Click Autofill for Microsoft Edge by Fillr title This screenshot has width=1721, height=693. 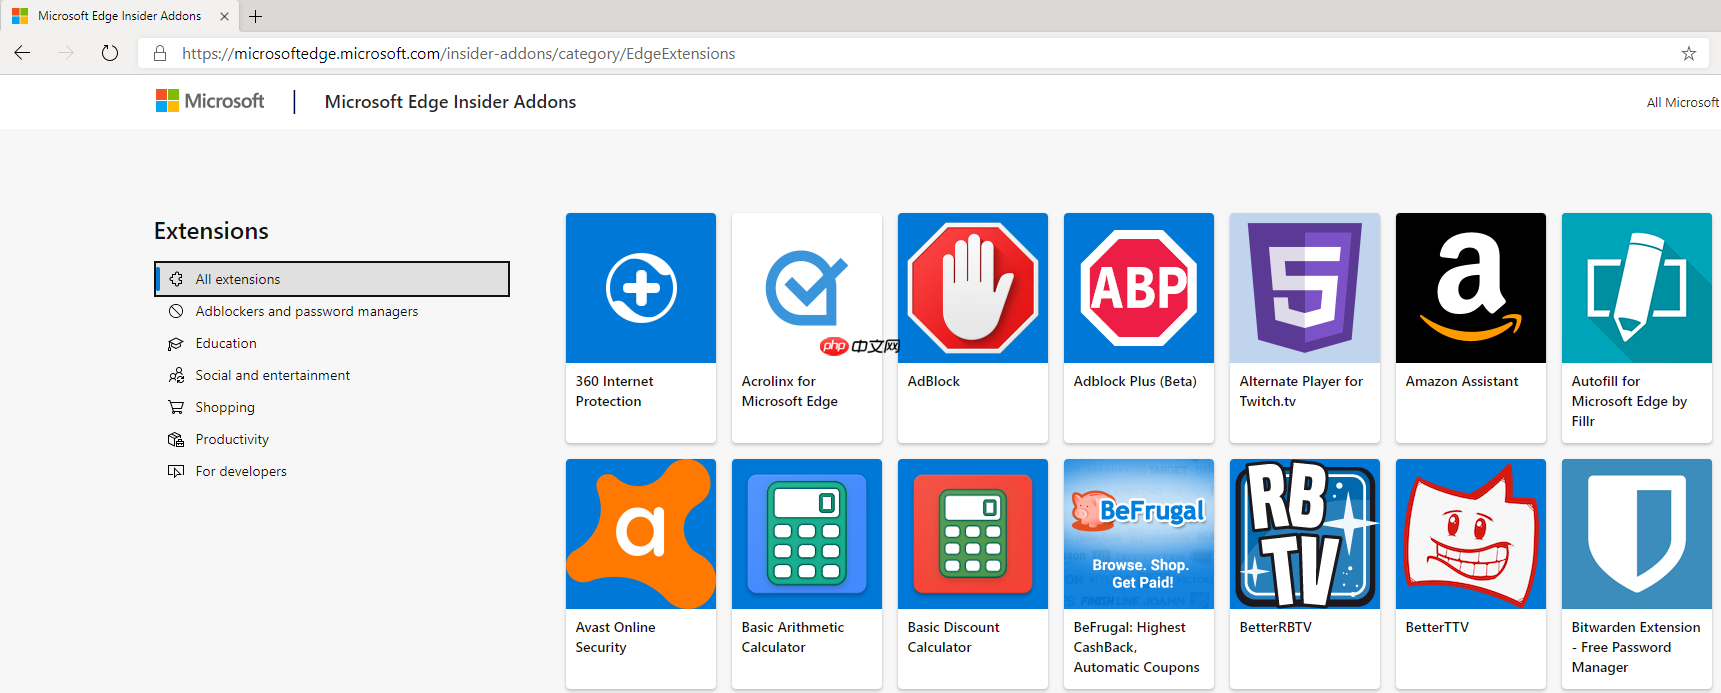click(1629, 401)
